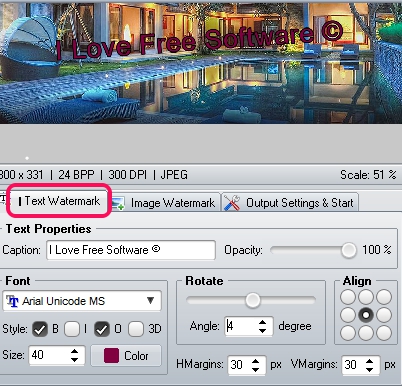
Task: Disable the Bold style checkbox
Action: (x=40, y=329)
